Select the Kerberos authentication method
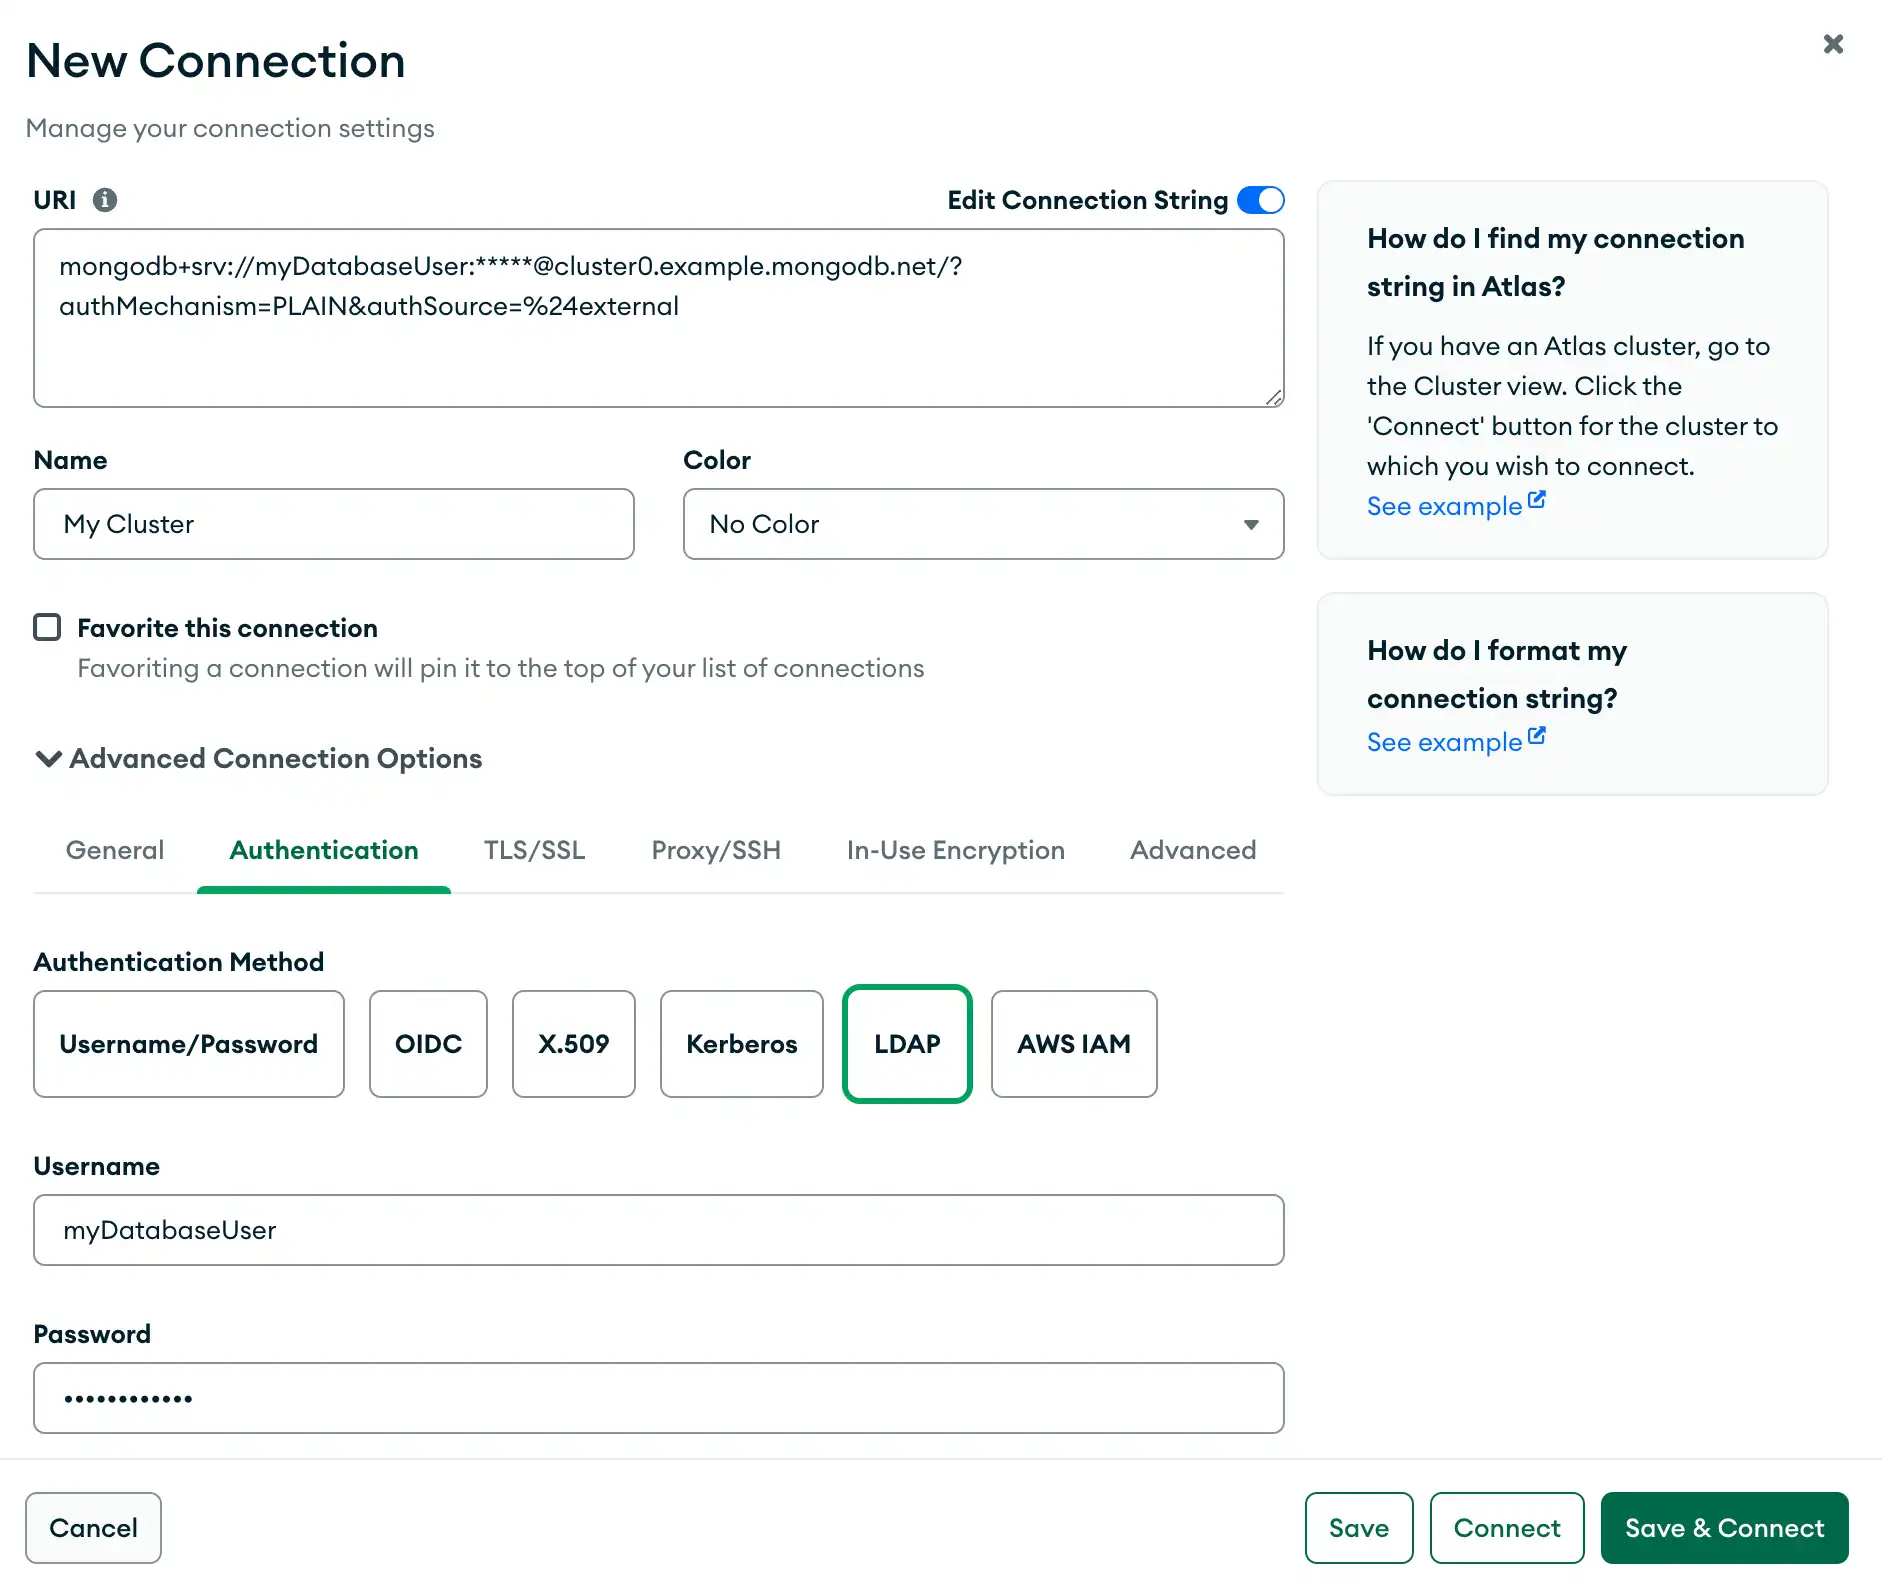 click(741, 1043)
